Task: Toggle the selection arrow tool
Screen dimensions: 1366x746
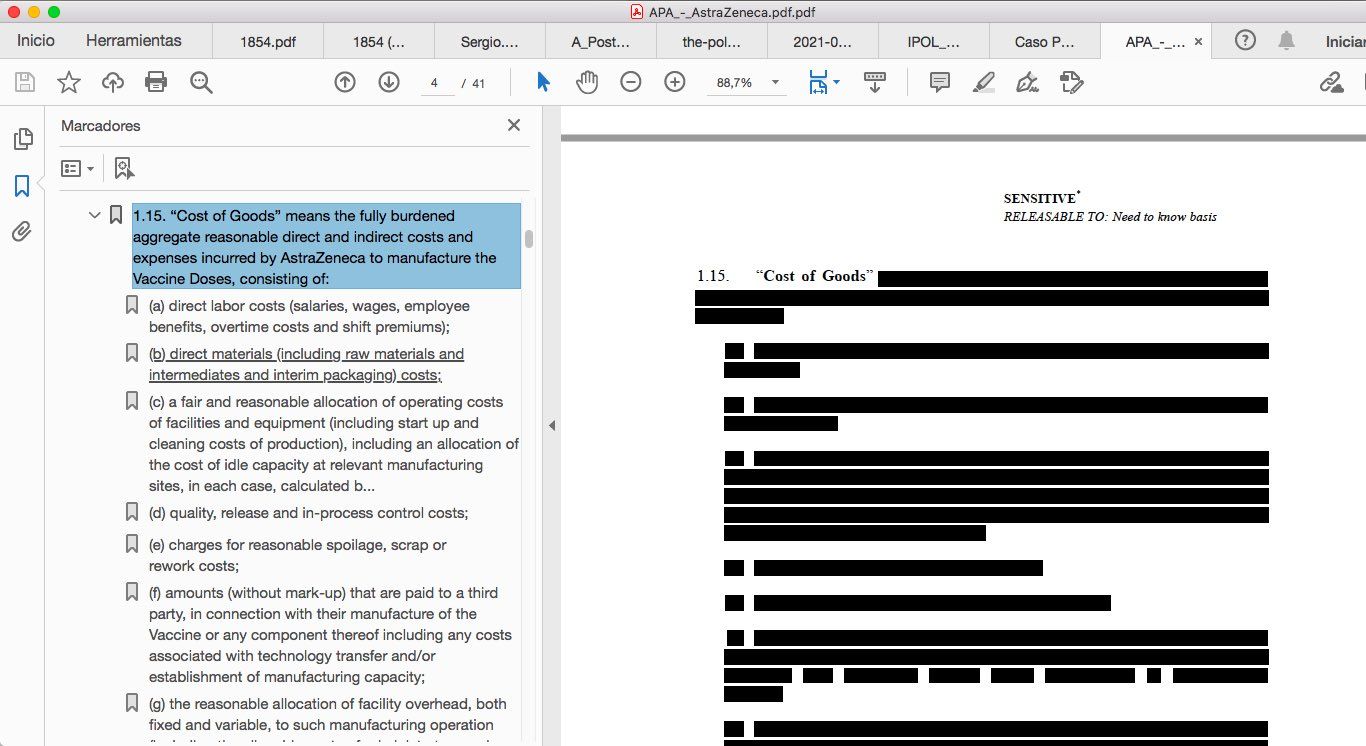Action: 542,82
